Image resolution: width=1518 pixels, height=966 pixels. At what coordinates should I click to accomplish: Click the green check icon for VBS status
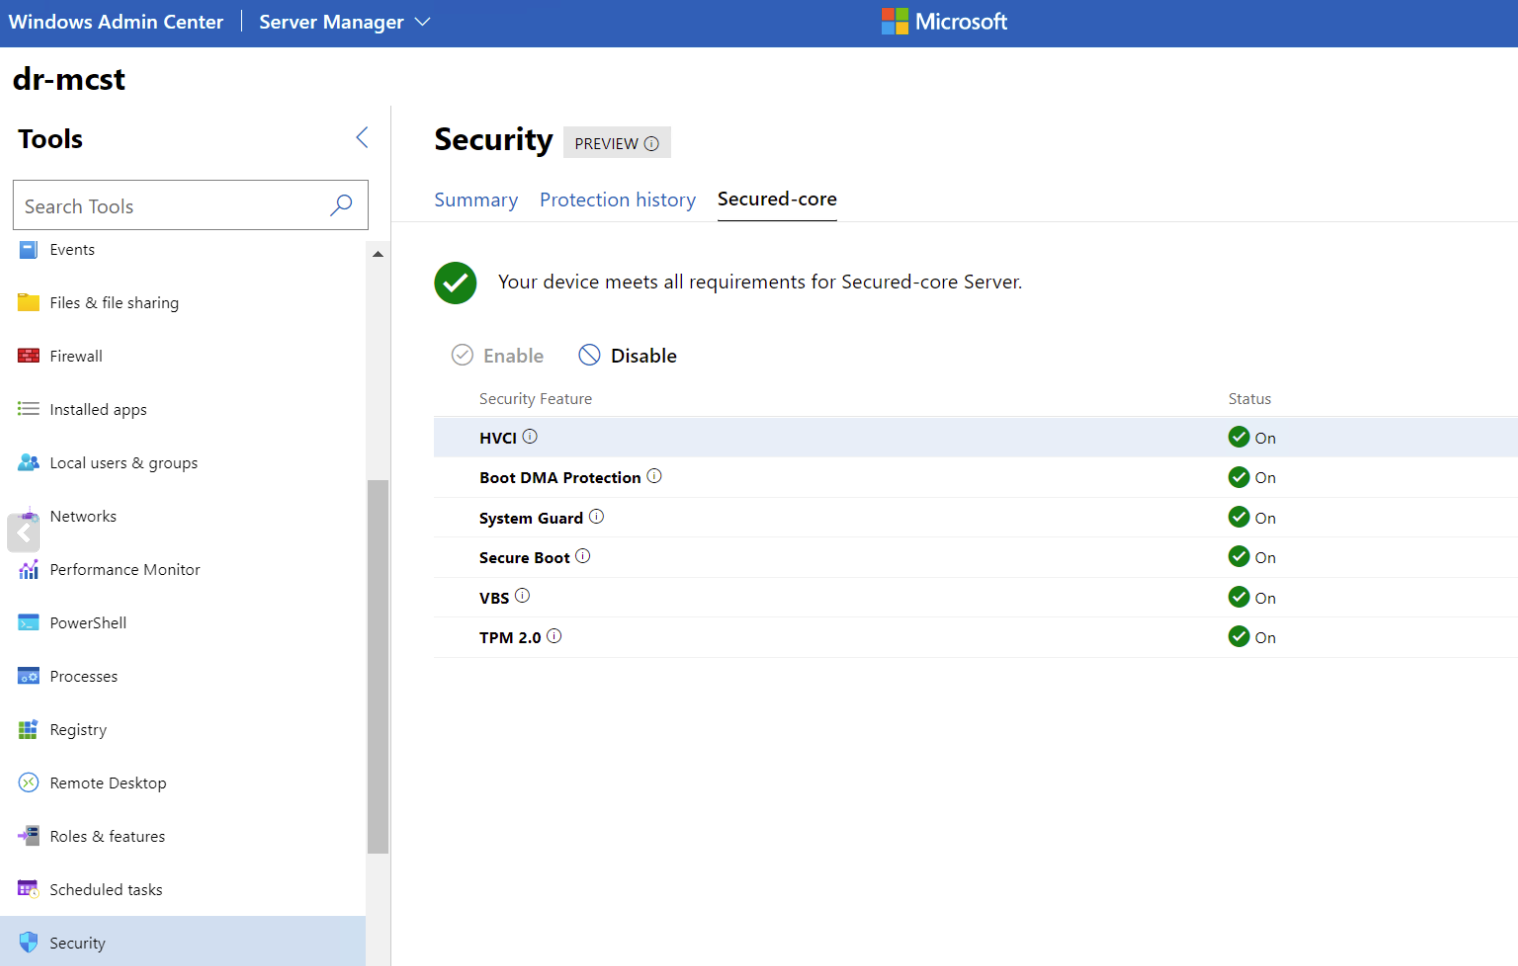1239,597
